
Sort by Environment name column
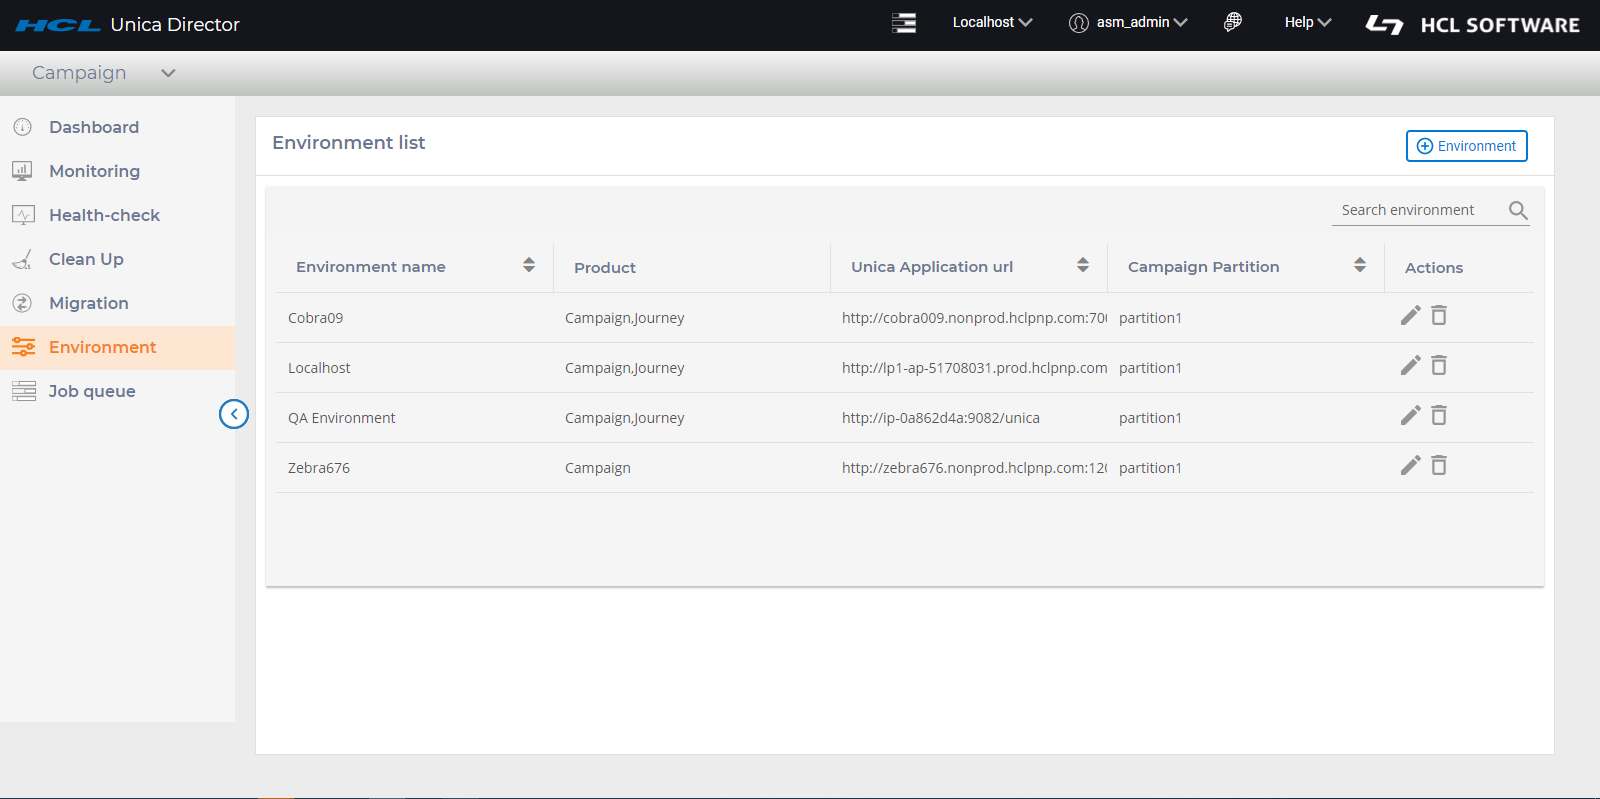529,266
